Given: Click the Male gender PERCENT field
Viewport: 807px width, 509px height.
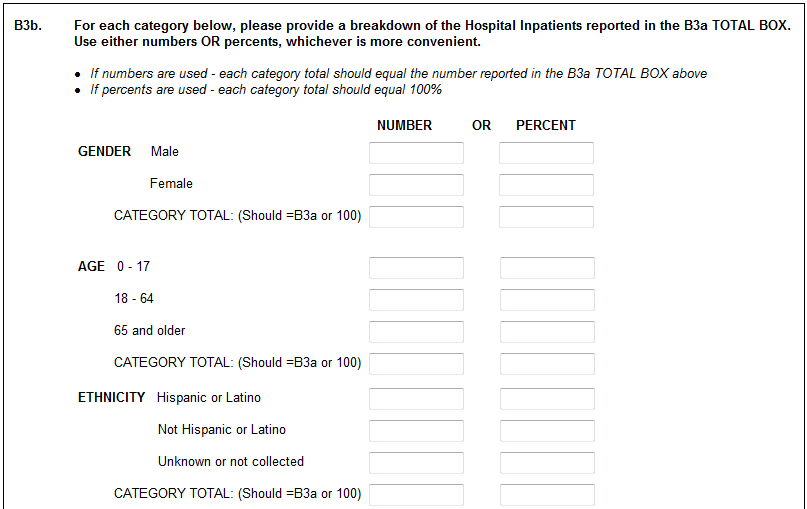Looking at the screenshot, I should tap(546, 153).
